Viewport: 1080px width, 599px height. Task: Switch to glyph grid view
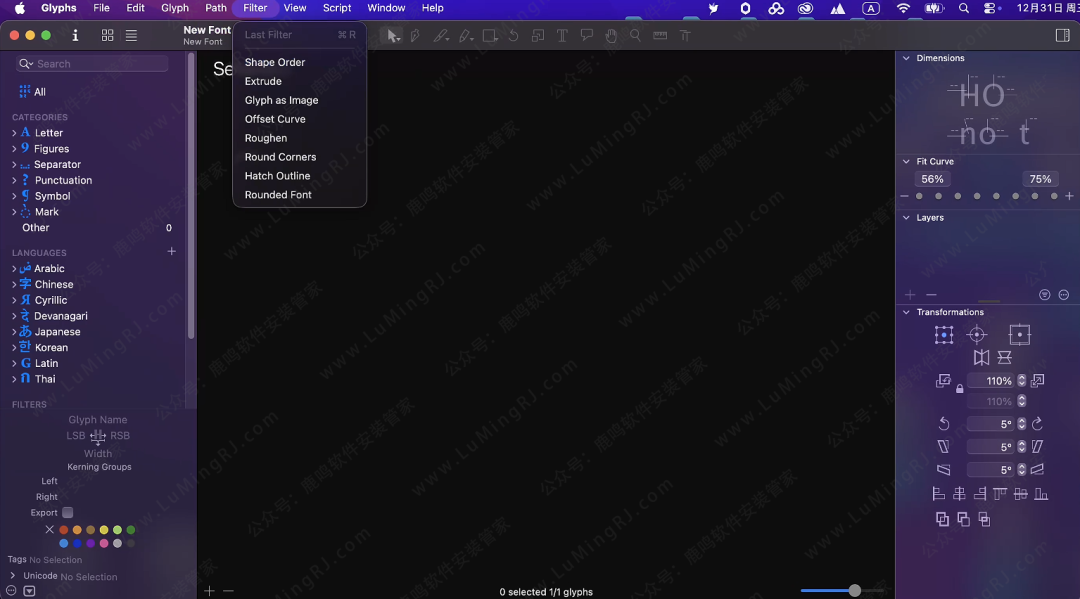click(x=107, y=36)
